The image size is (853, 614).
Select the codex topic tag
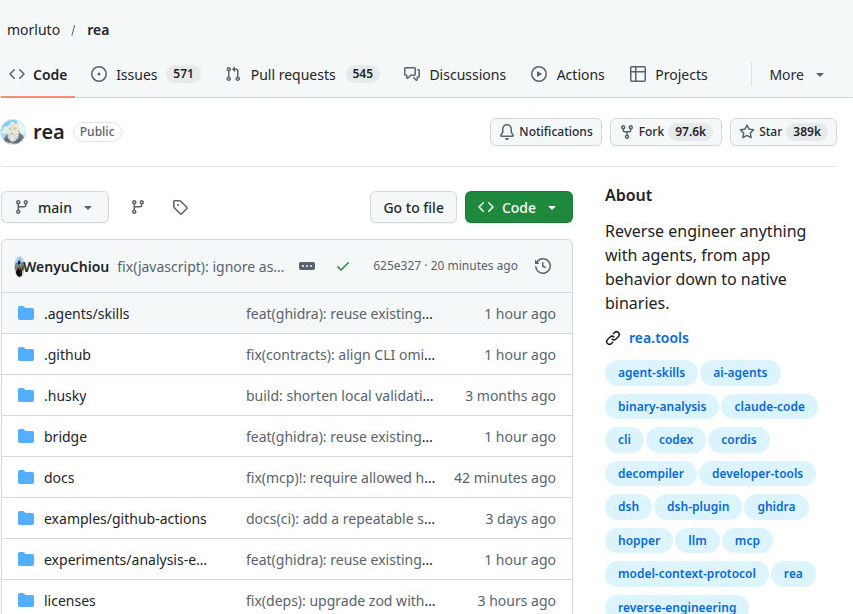click(676, 439)
